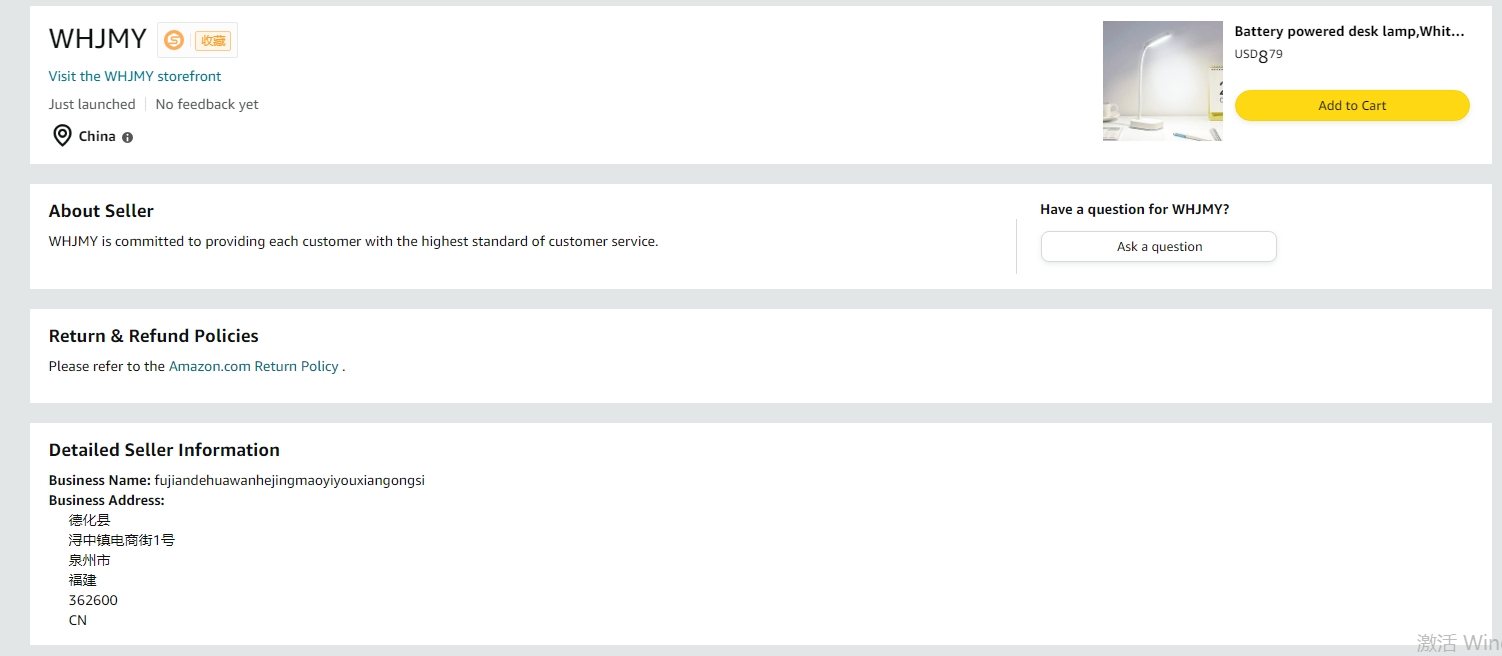Image resolution: width=1502 pixels, height=656 pixels.
Task: Click the 收藏 favorite button
Action: pyautogui.click(x=213, y=40)
